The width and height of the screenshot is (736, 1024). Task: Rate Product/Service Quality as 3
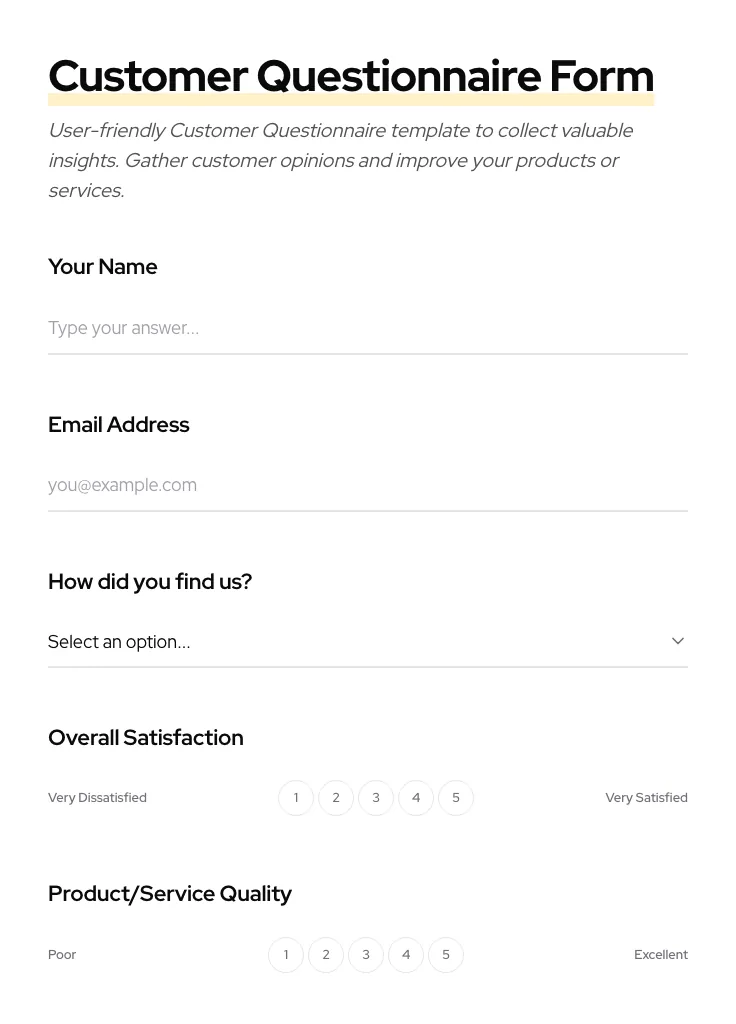366,954
